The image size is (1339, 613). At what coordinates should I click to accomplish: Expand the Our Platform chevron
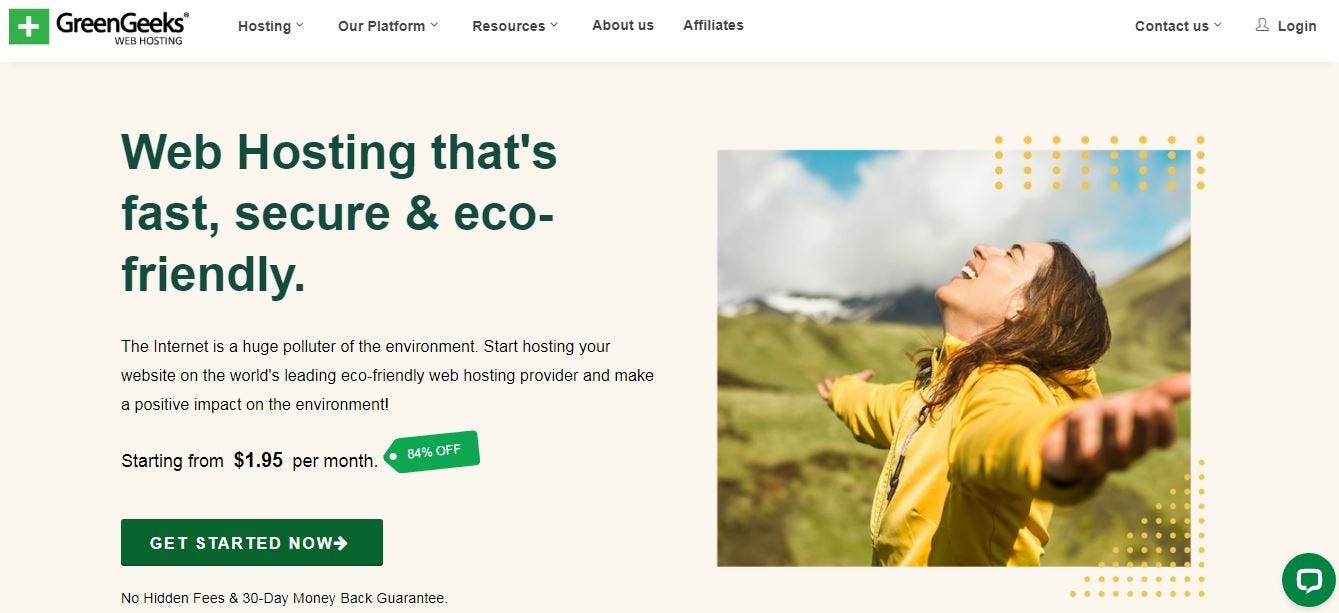pyautogui.click(x=434, y=25)
